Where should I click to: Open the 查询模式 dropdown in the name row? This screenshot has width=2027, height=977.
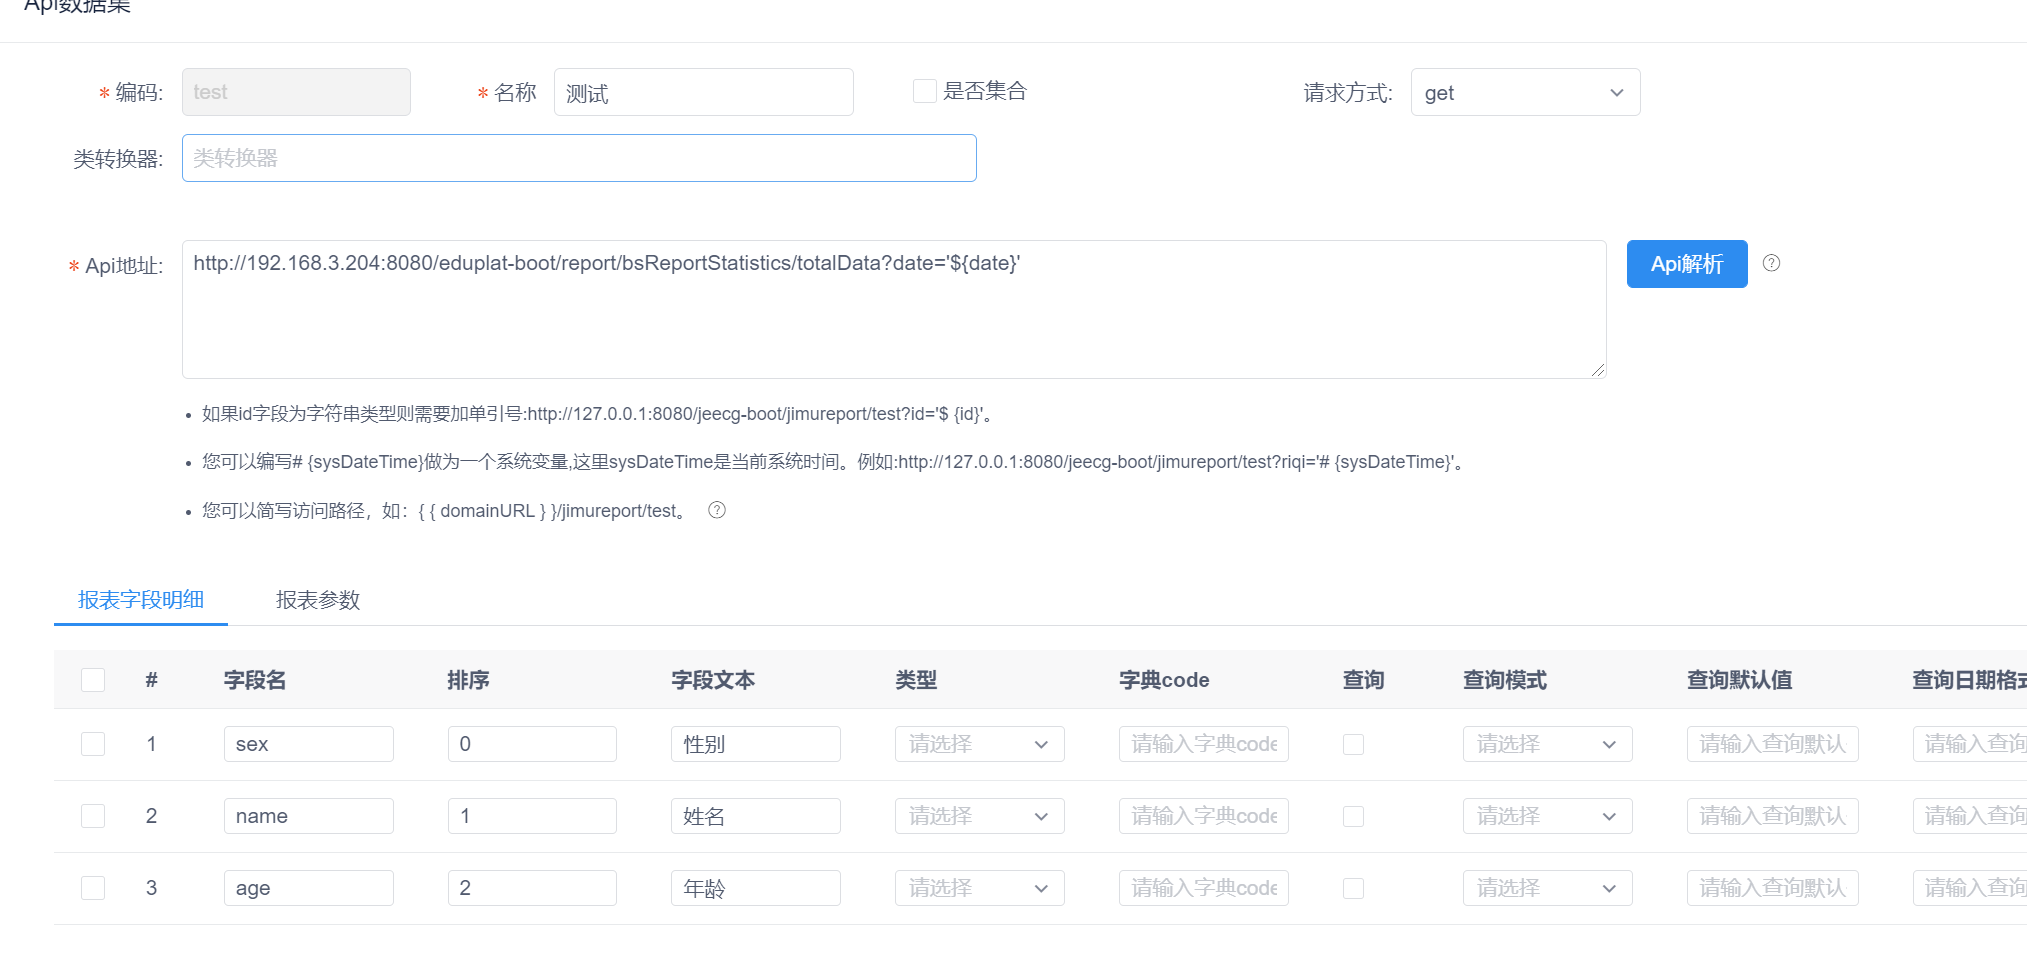(1547, 815)
